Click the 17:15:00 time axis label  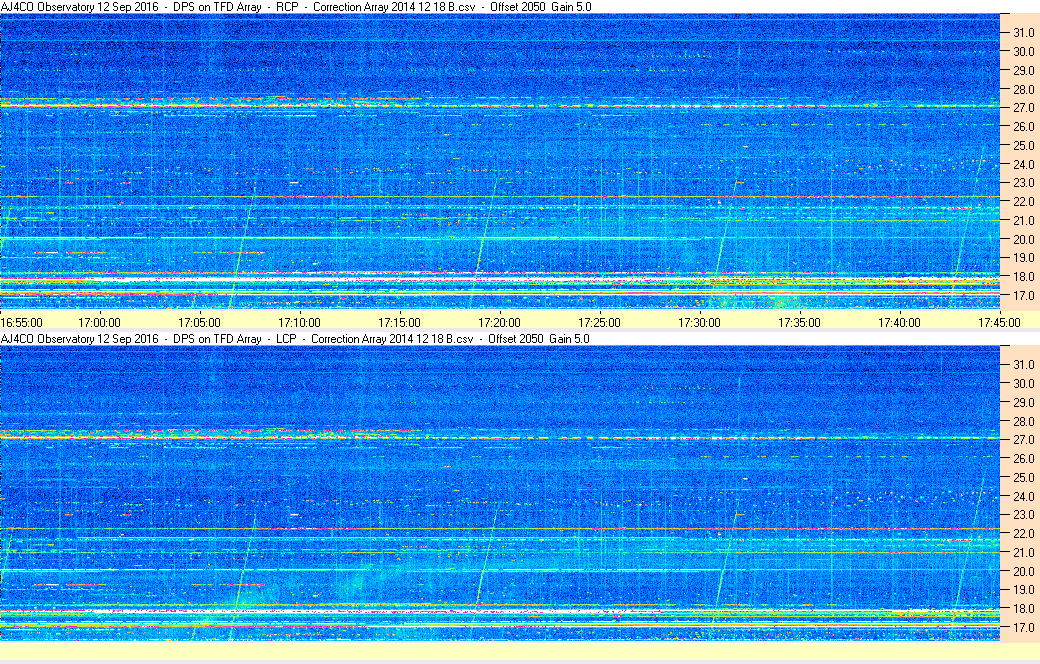click(400, 322)
